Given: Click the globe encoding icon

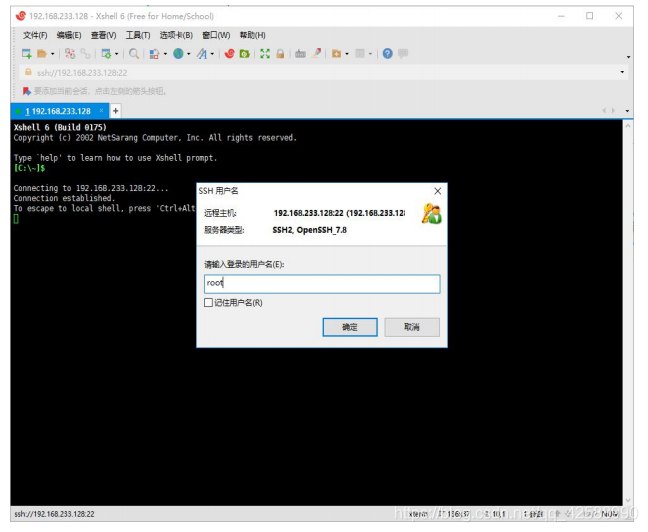Looking at the screenshot, I should click(x=178, y=53).
